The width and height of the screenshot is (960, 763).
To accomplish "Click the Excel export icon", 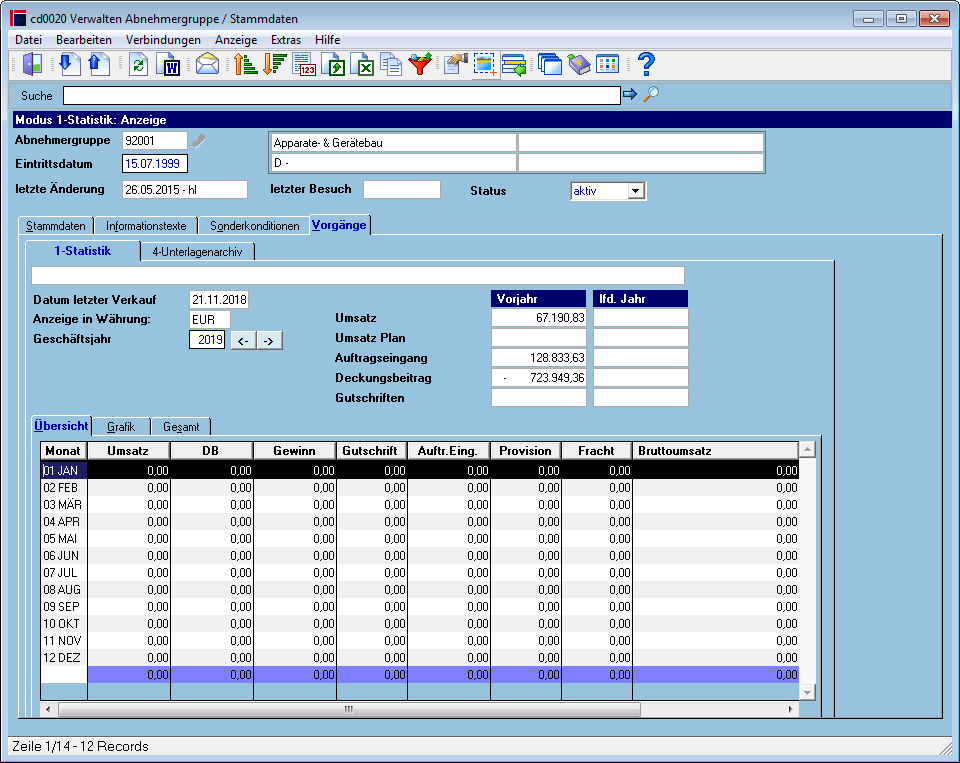I will pyautogui.click(x=362, y=64).
